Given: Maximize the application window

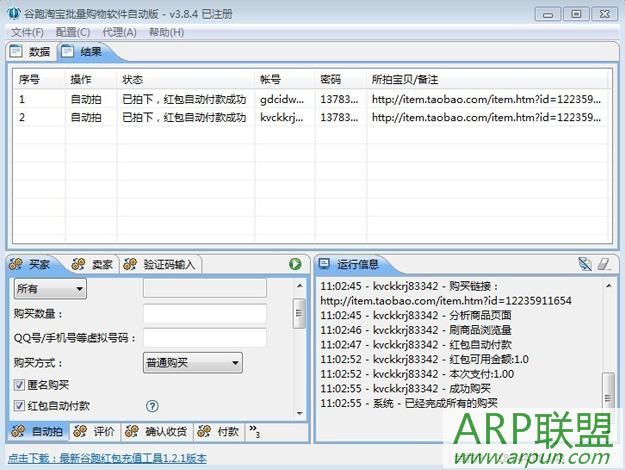Looking at the screenshot, I should pos(576,14).
